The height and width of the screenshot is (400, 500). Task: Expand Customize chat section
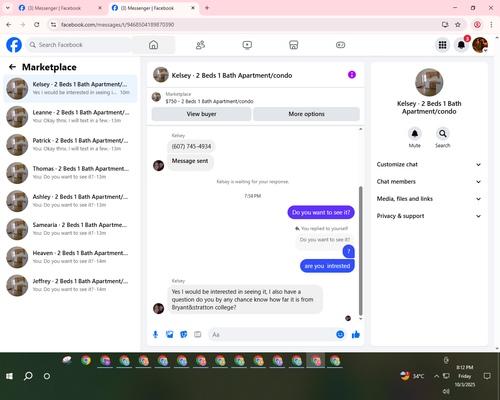429,164
